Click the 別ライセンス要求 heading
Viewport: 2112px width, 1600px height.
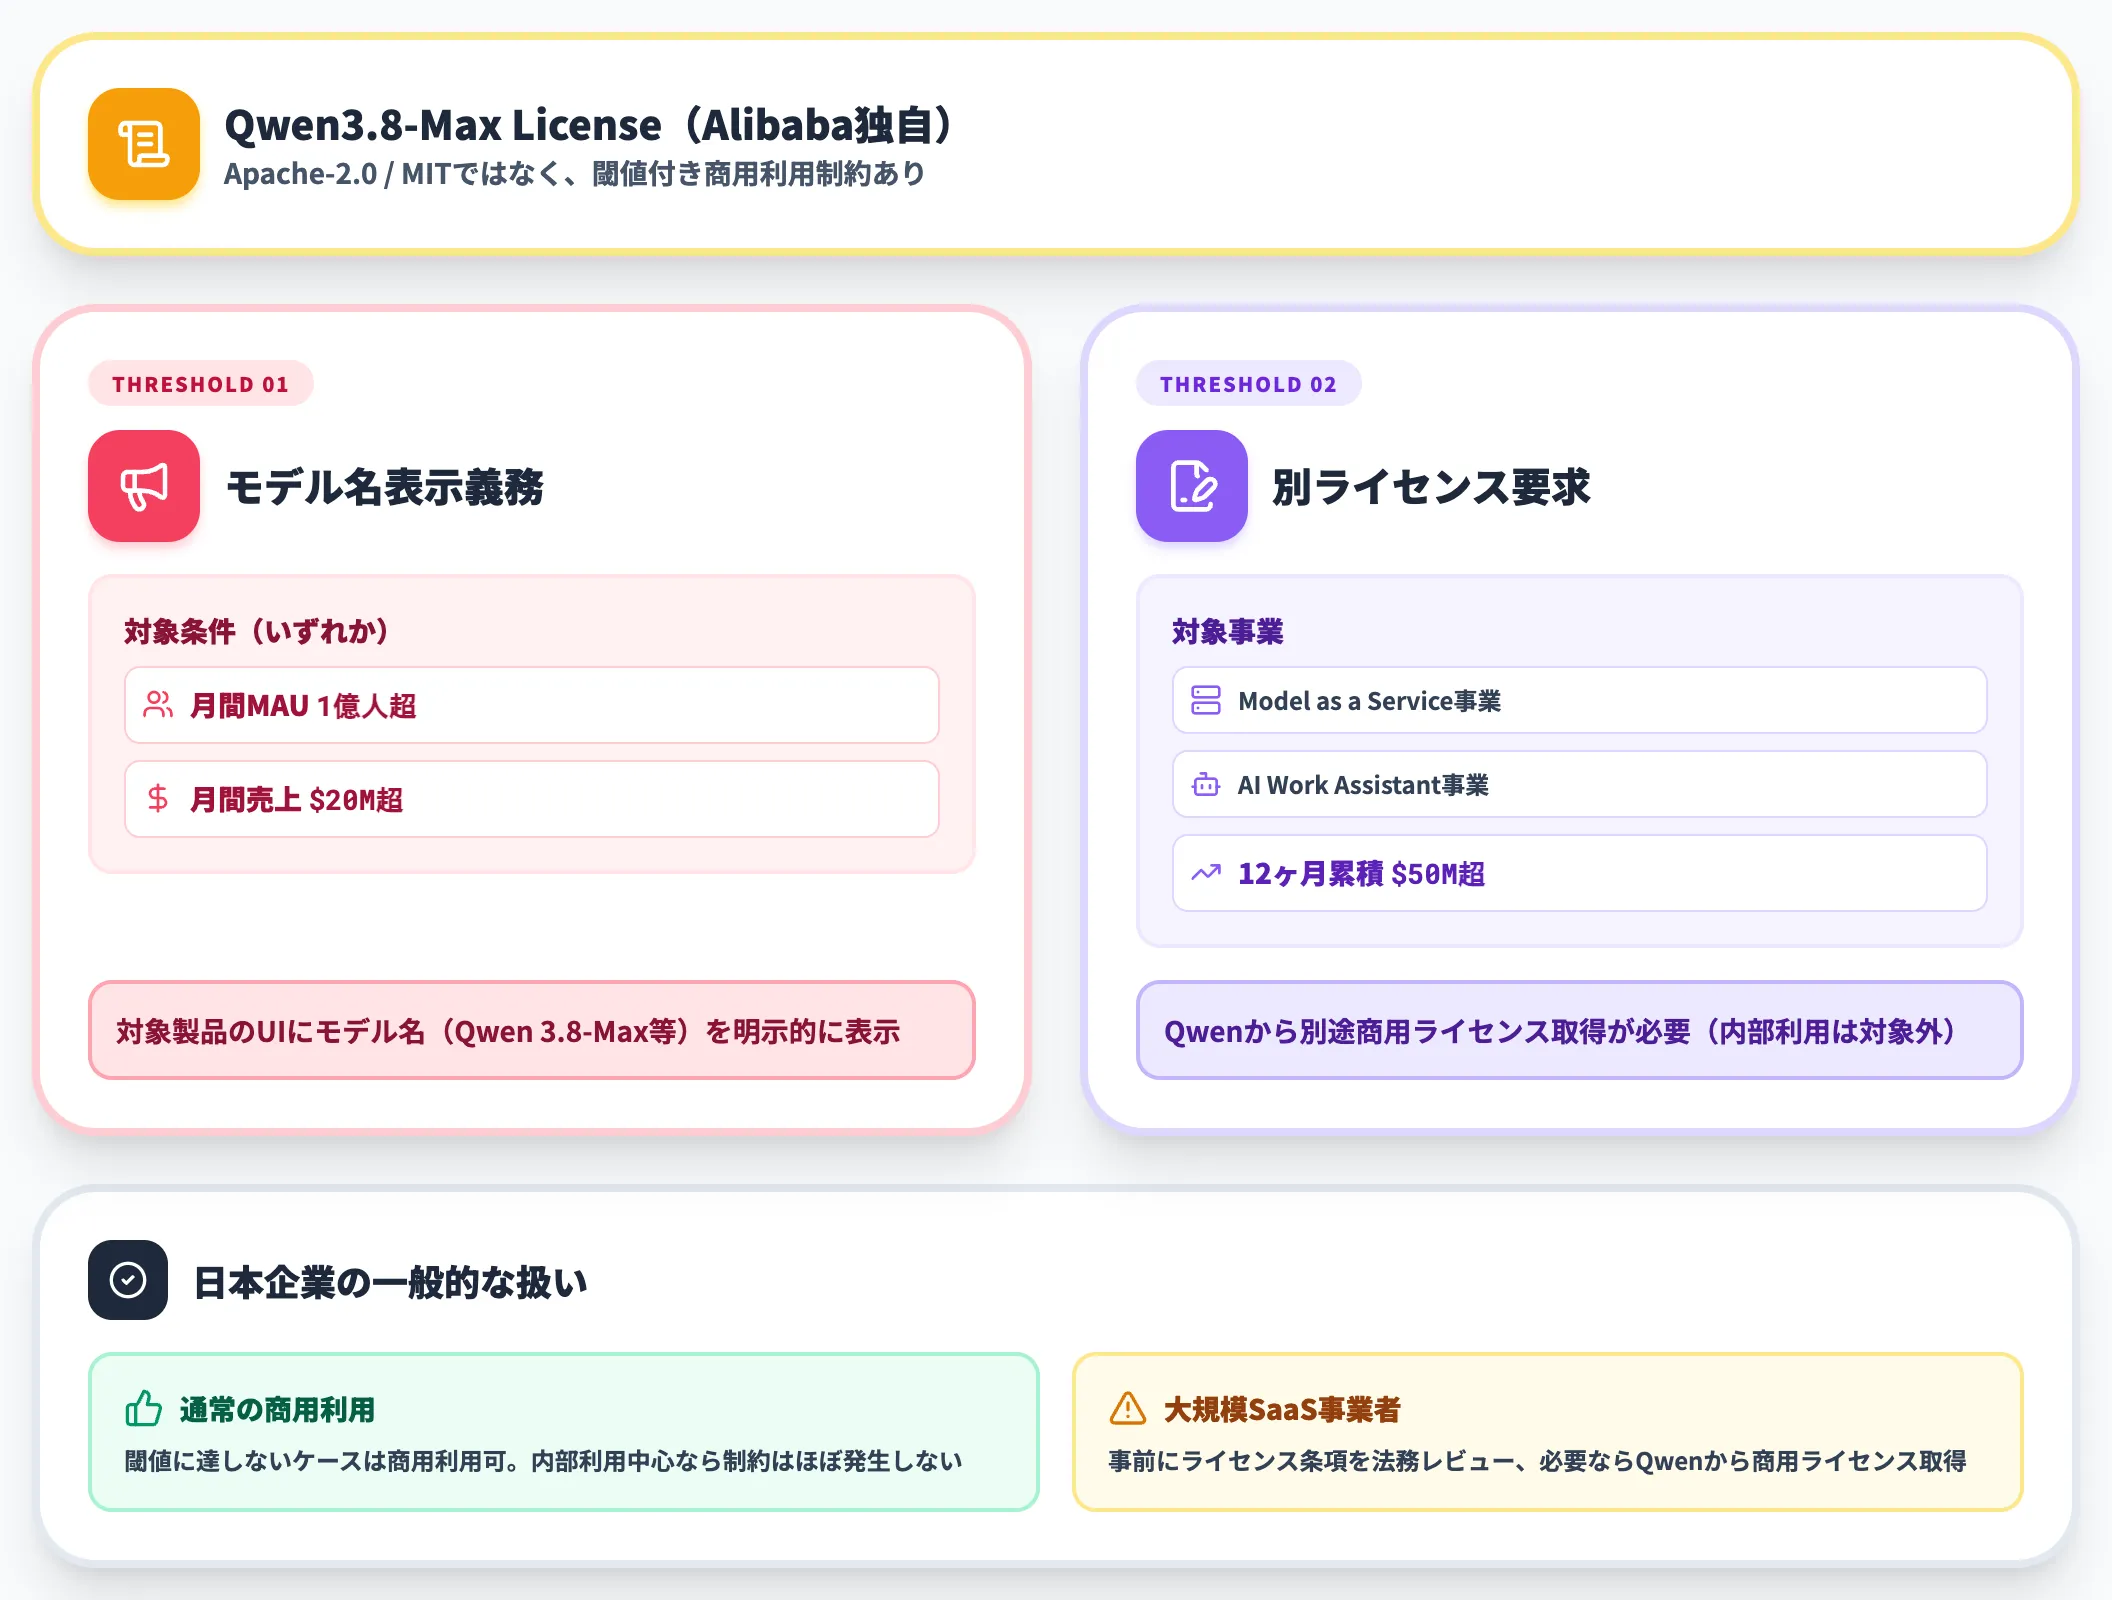click(1431, 487)
